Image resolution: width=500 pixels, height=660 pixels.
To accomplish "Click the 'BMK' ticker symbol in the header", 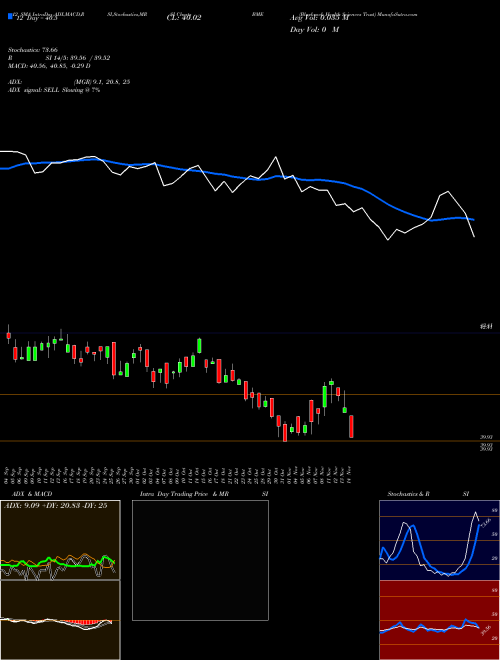I will click(258, 14).
